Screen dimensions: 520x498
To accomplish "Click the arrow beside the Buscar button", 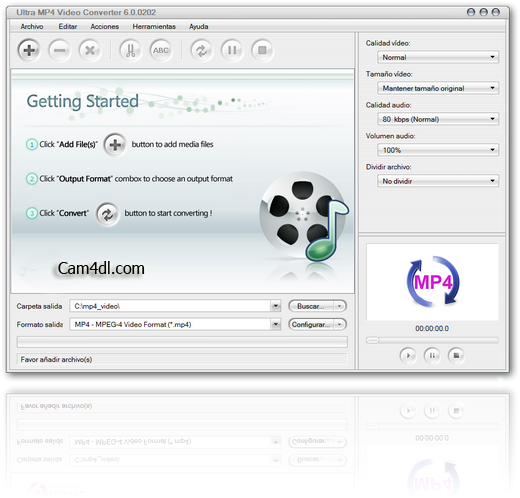I will pyautogui.click(x=339, y=306).
